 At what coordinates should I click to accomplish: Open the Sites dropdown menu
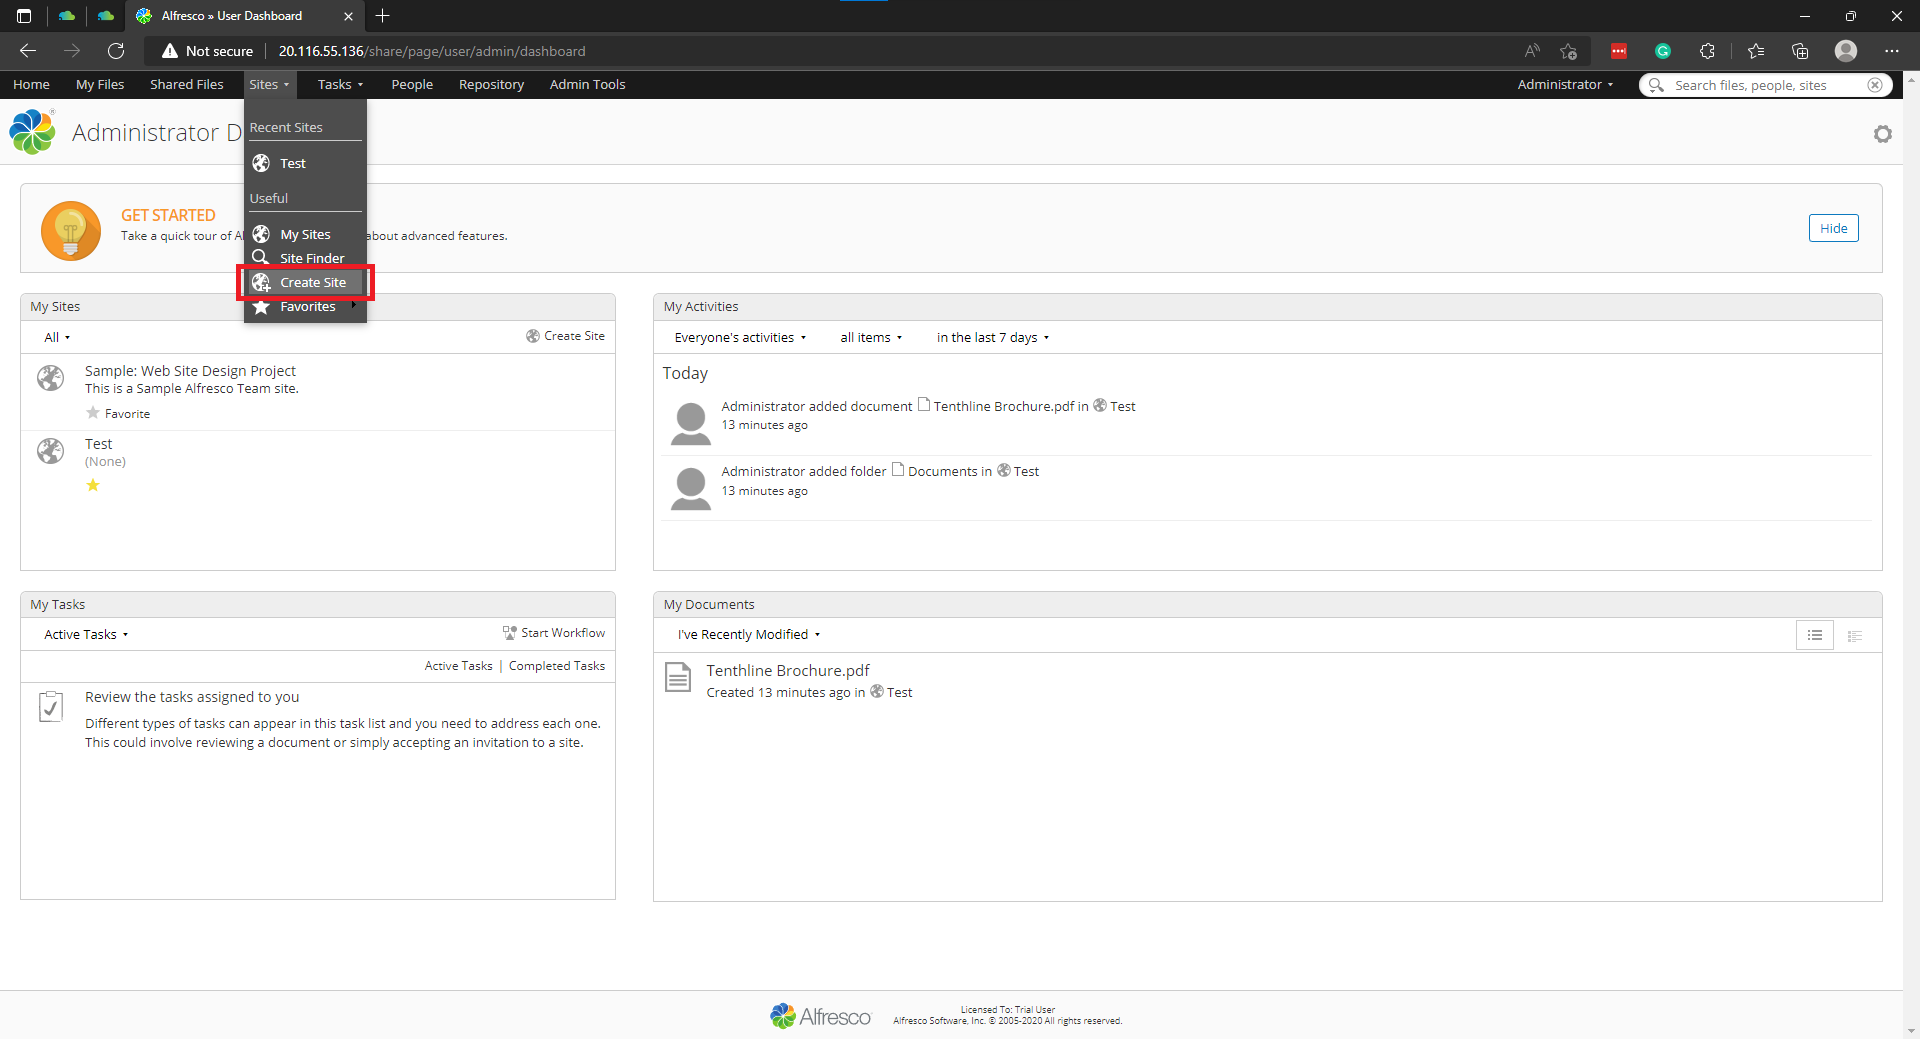270,85
